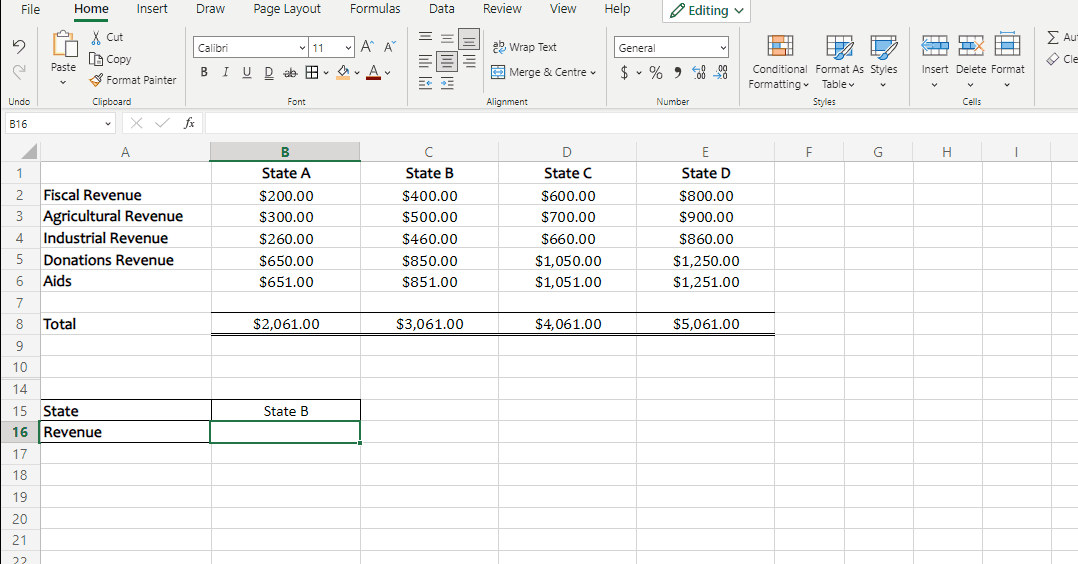This screenshot has height=564, width=1078.
Task: Expand the fill colour dropdown arrow
Action: (x=357, y=72)
